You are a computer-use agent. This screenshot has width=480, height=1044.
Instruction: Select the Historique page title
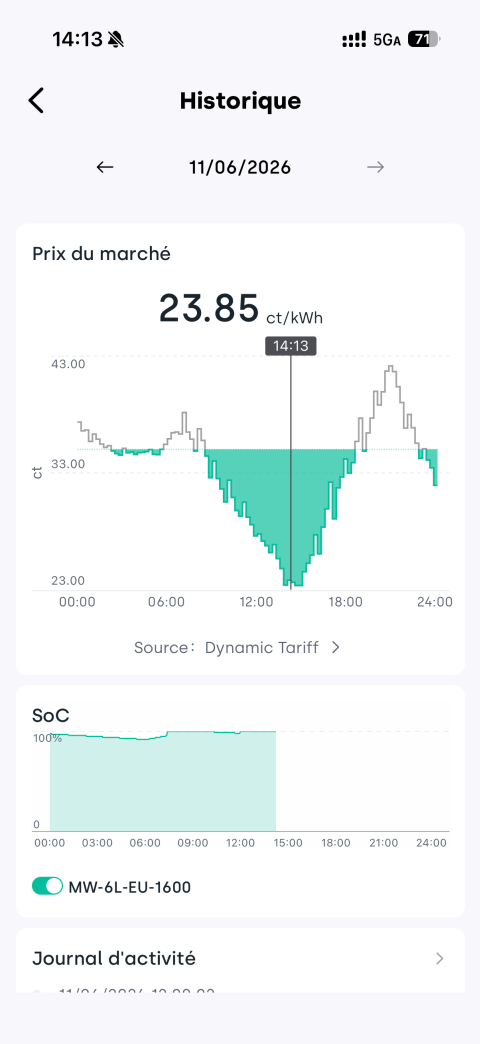[240, 101]
